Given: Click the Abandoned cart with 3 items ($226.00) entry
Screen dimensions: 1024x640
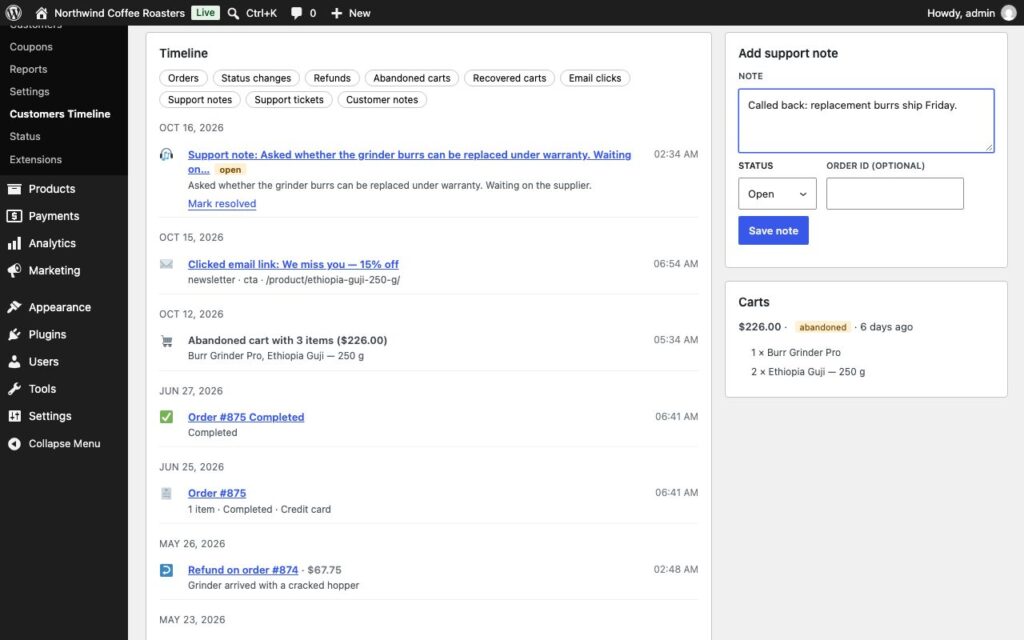Looking at the screenshot, I should click(x=287, y=340).
